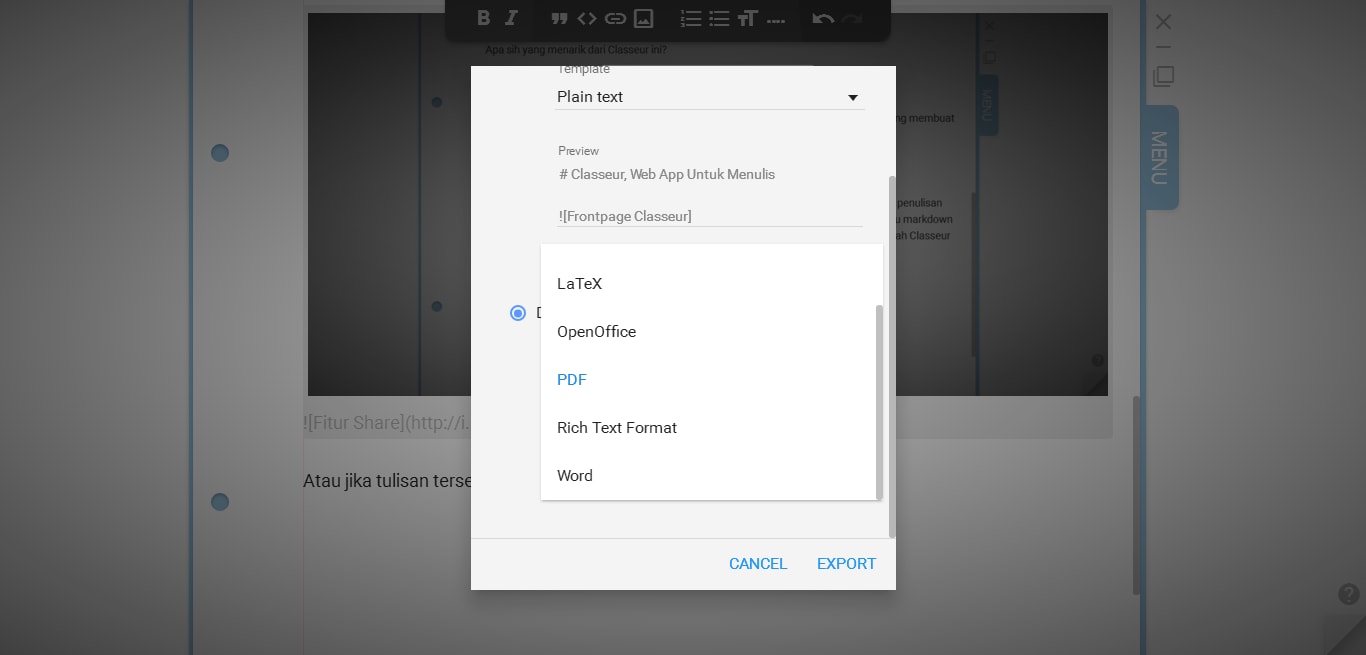The height and width of the screenshot is (655, 1366).
Task: Create a bulleted list from the toolbar
Action: [719, 18]
